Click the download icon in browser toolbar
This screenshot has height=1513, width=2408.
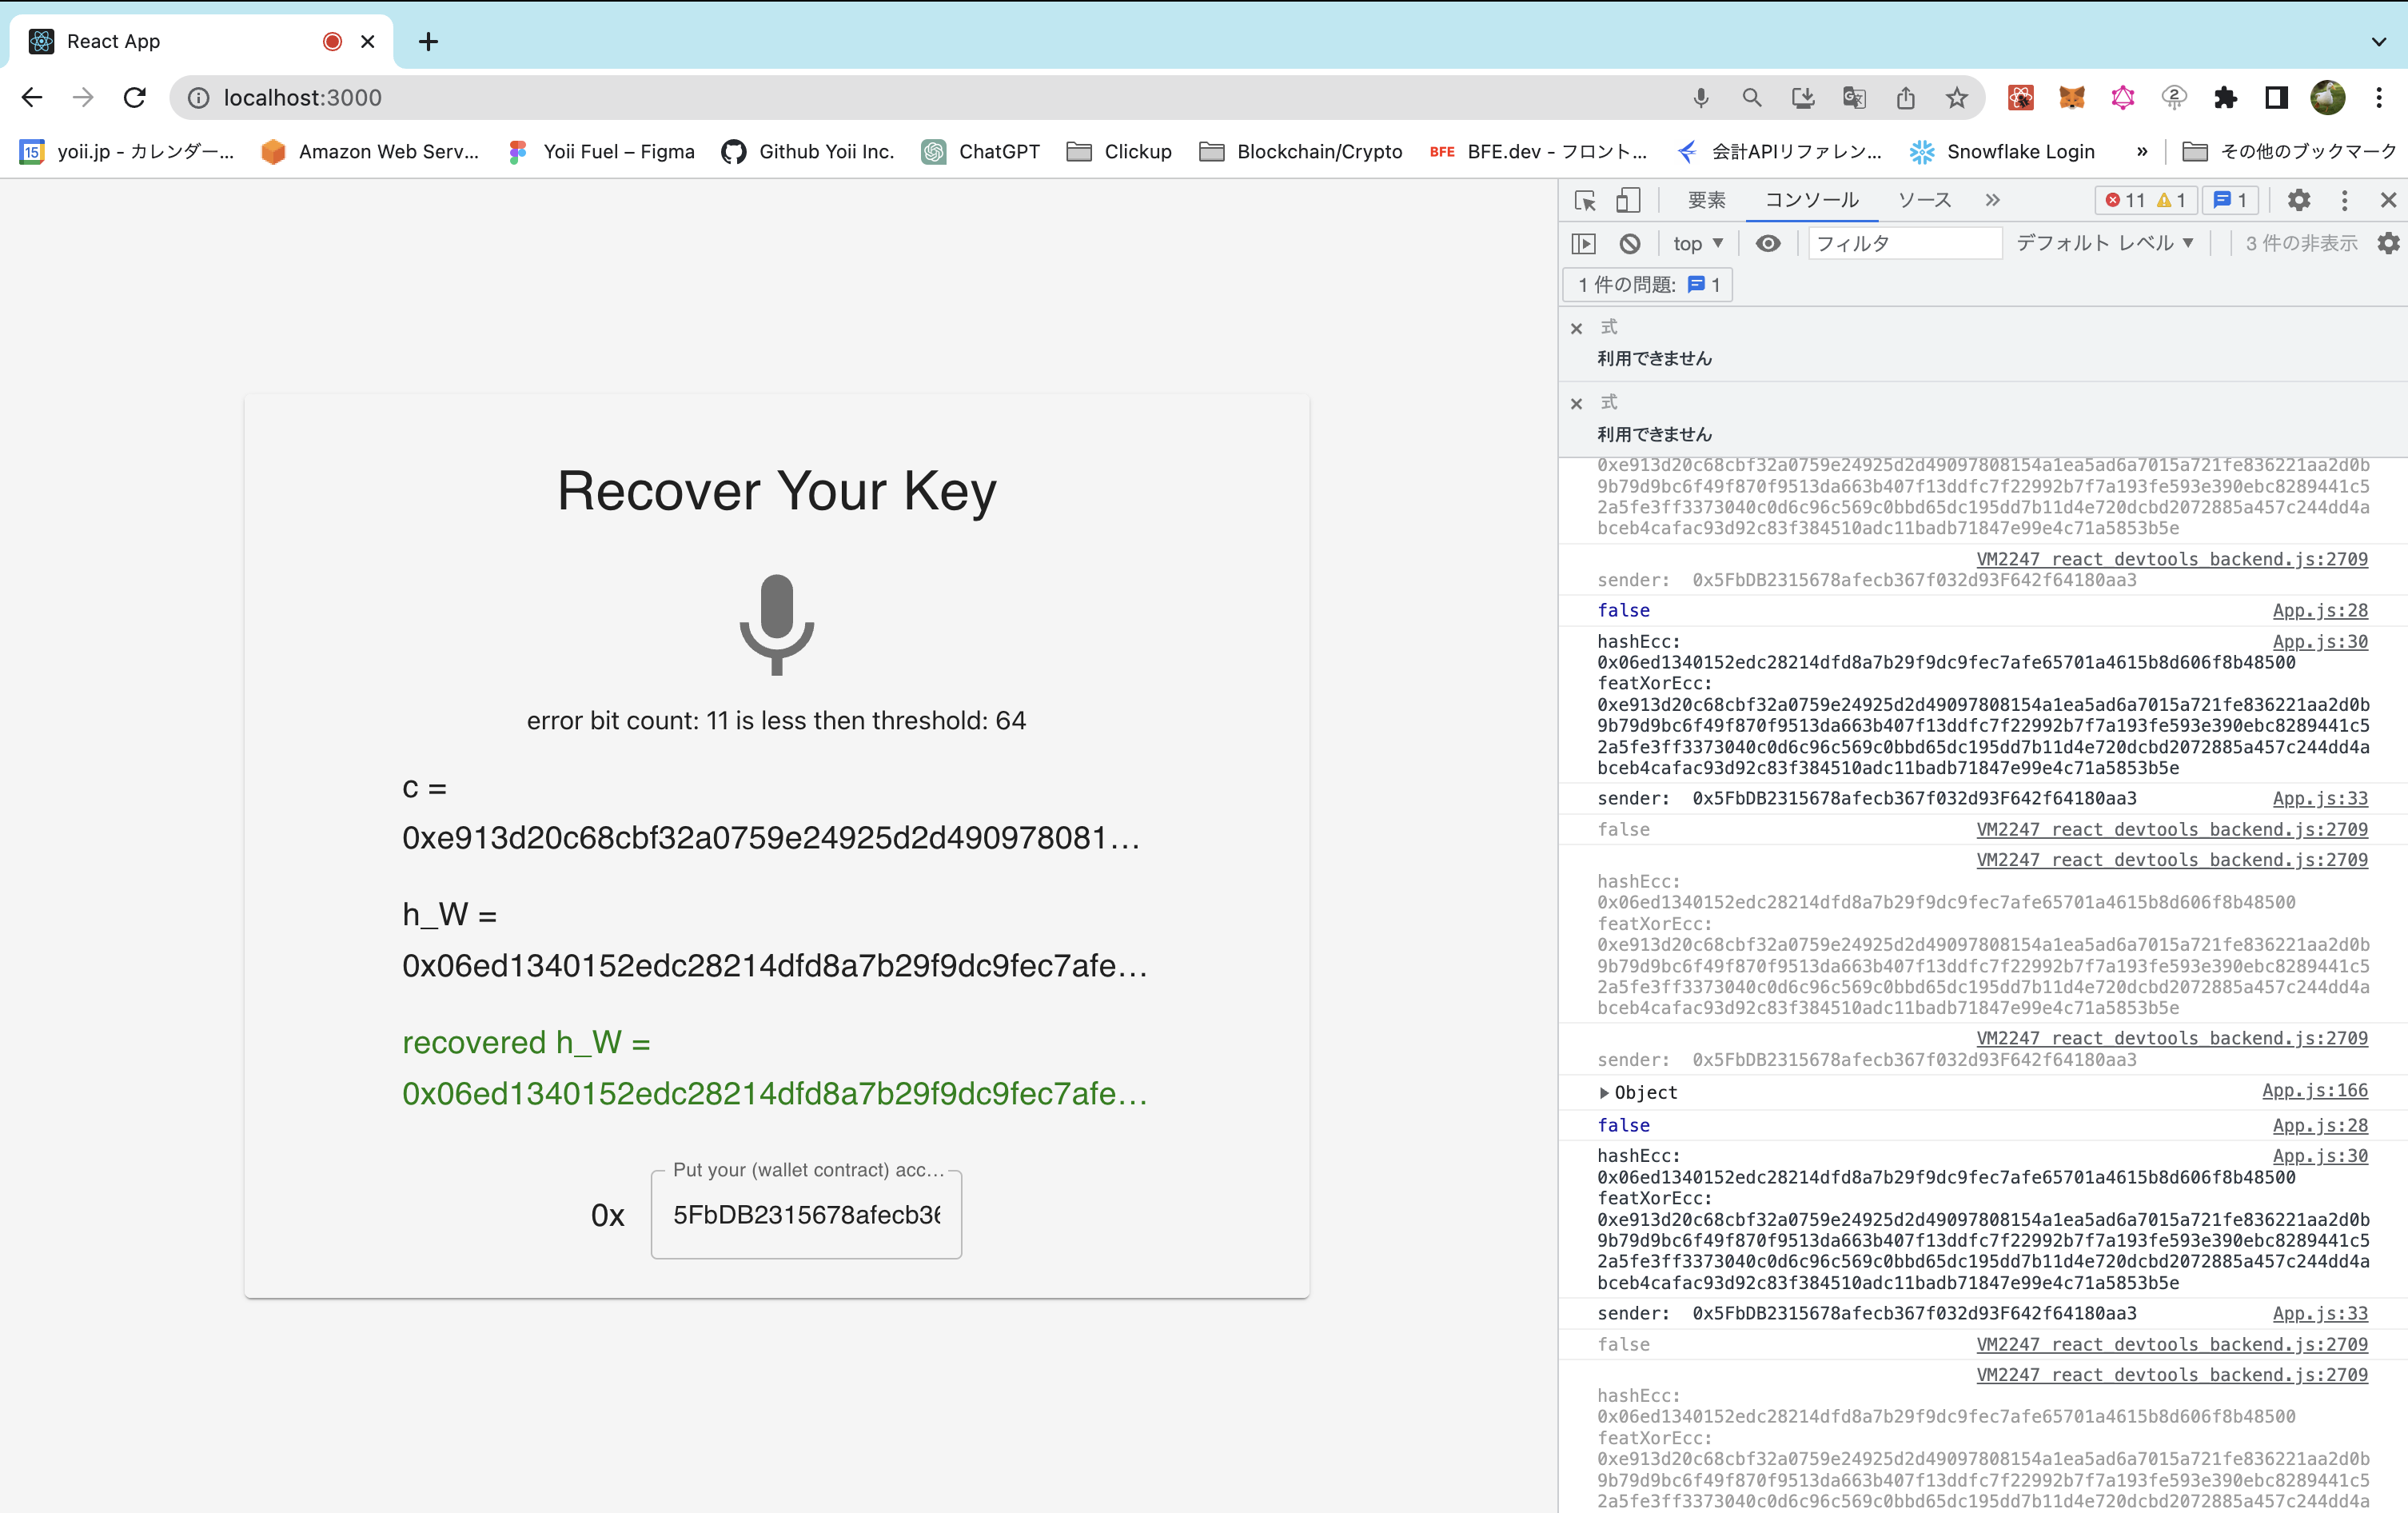click(x=1804, y=98)
